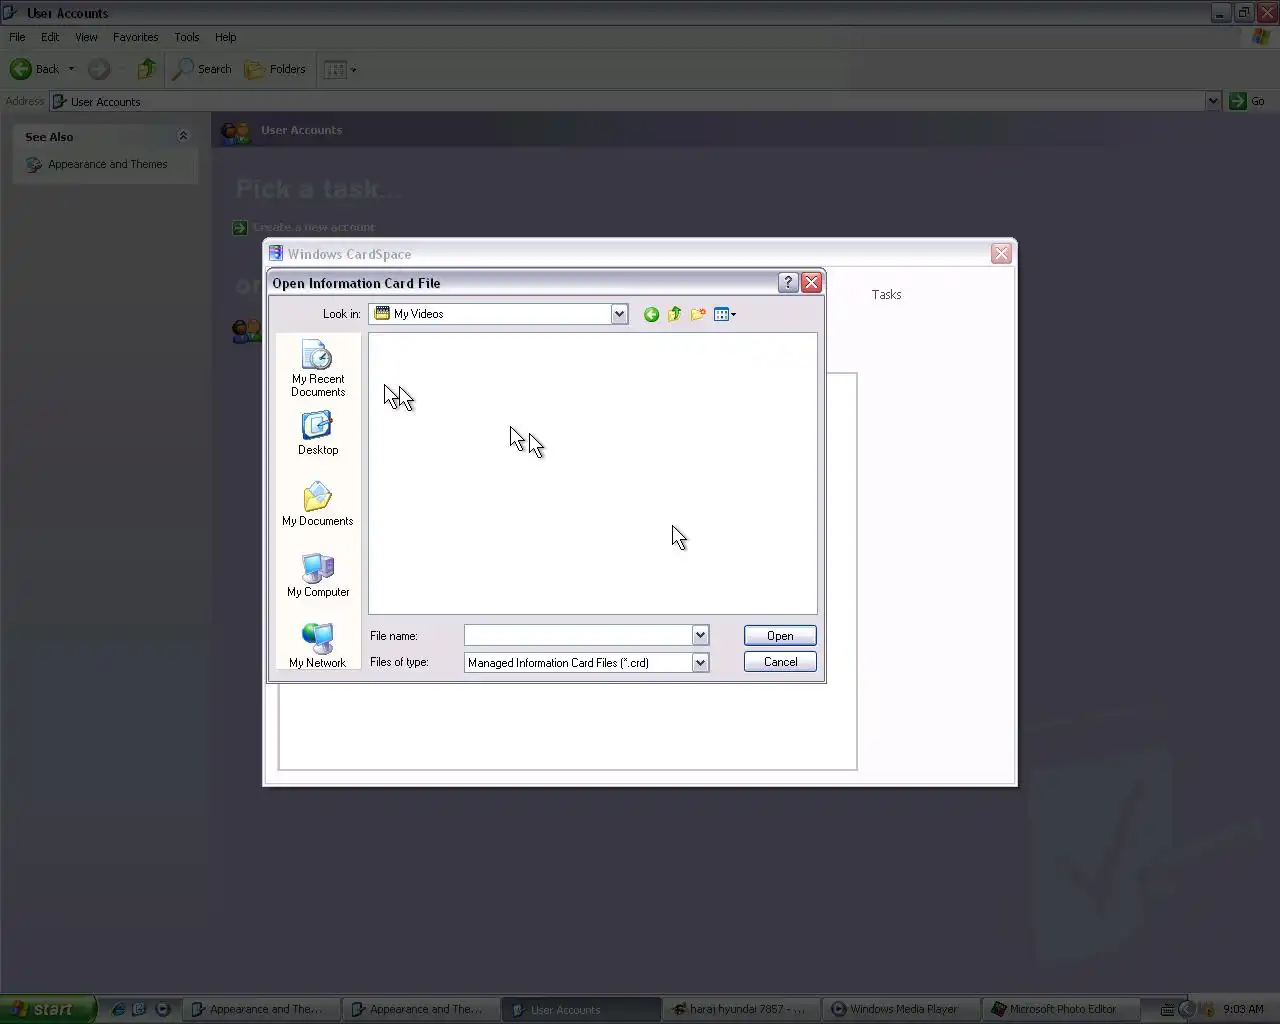Viewport: 1280px width, 1024px height.
Task: Click the Back toolbar button
Action: tap(35, 69)
